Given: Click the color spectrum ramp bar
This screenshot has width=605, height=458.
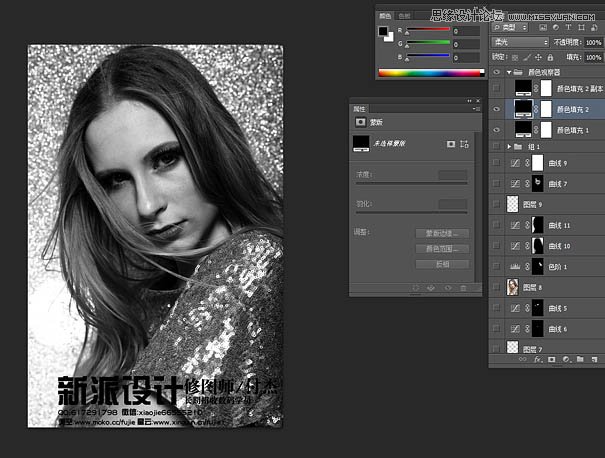Looking at the screenshot, I should 431,73.
